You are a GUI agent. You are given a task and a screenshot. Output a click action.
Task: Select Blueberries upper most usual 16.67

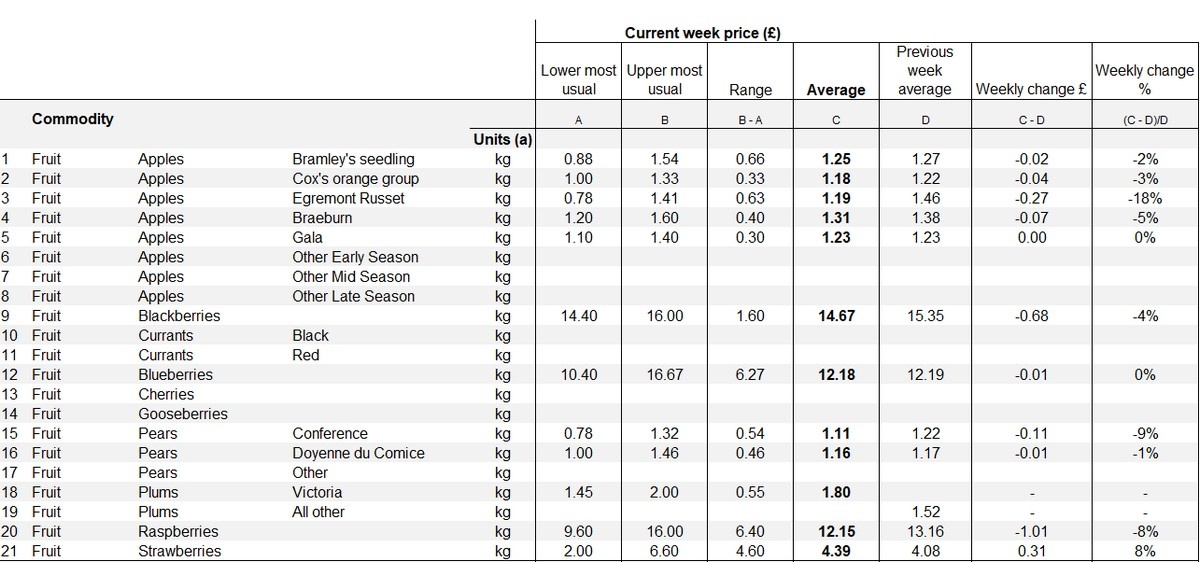coord(665,375)
